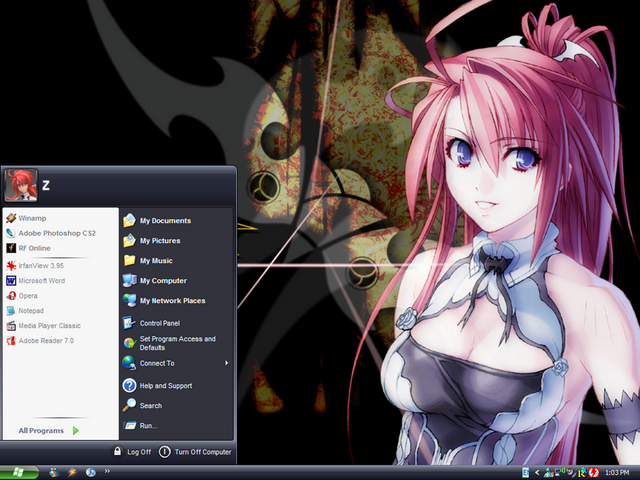The image size is (640, 480).
Task: Open Help and Support
Action: [158, 385]
